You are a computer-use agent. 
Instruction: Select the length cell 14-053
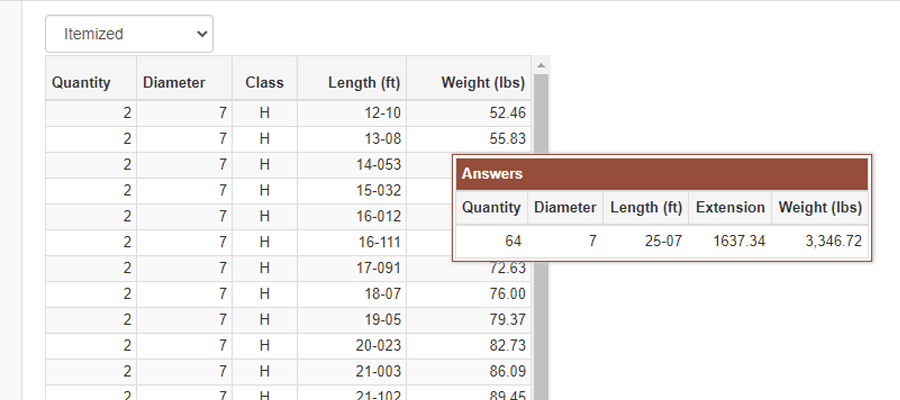[352, 165]
